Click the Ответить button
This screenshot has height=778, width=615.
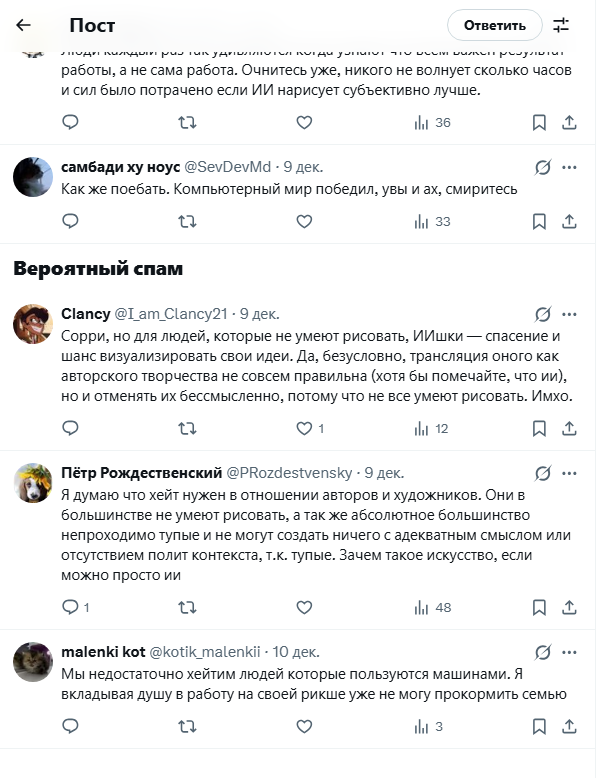click(494, 25)
